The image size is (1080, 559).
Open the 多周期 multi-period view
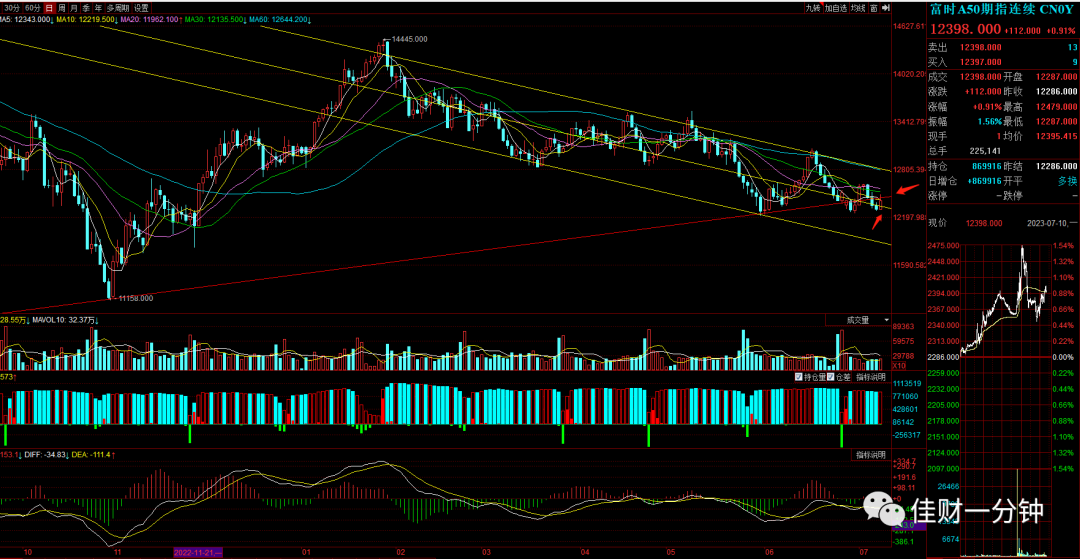[x=118, y=8]
